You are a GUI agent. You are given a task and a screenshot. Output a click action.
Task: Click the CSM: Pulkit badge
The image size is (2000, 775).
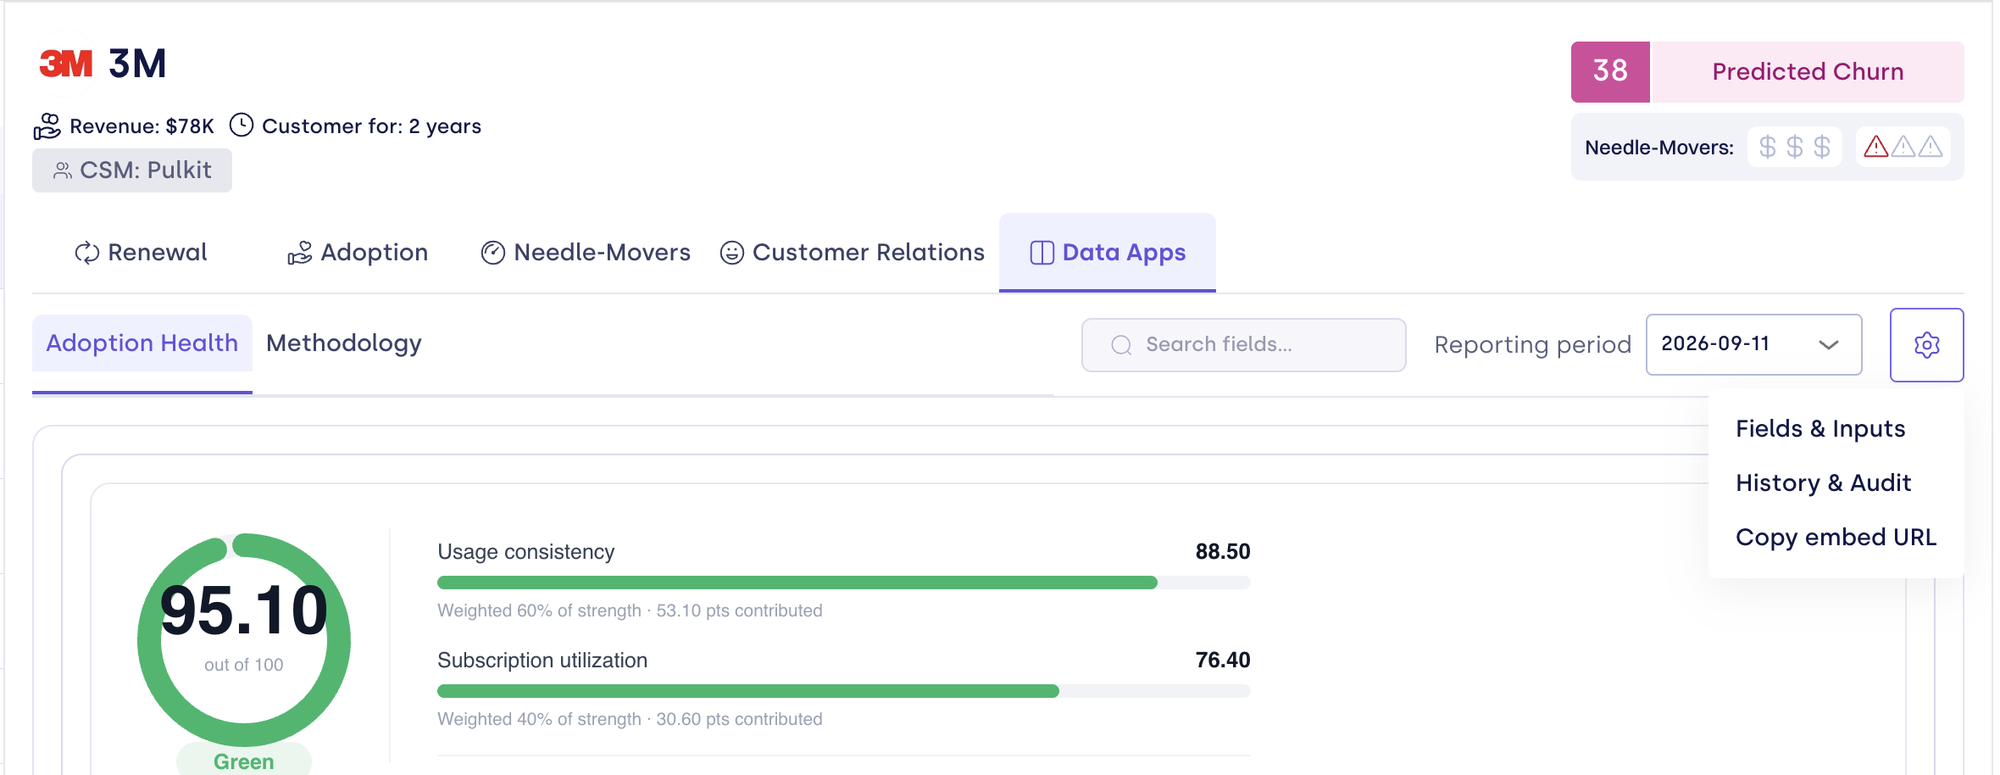click(x=132, y=170)
